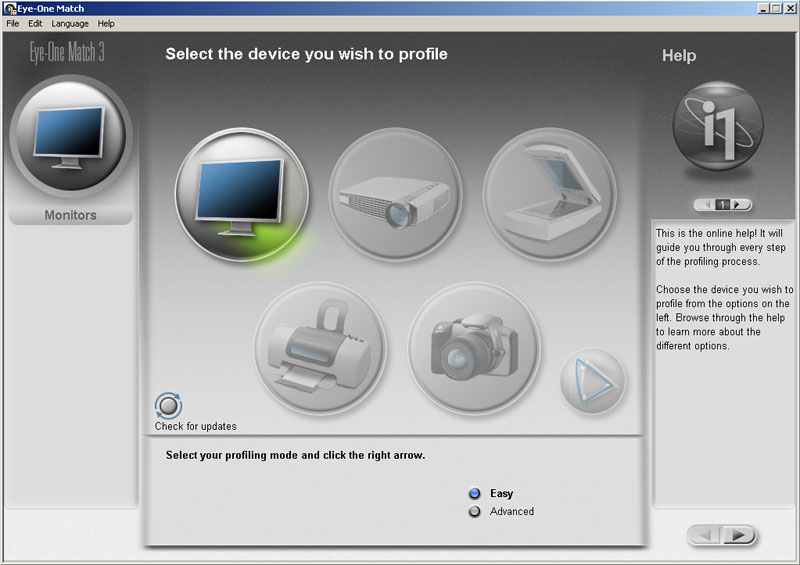Screen dimensions: 800x565
Task: Click the Monitors preview icon in sidebar
Action: 70,137
